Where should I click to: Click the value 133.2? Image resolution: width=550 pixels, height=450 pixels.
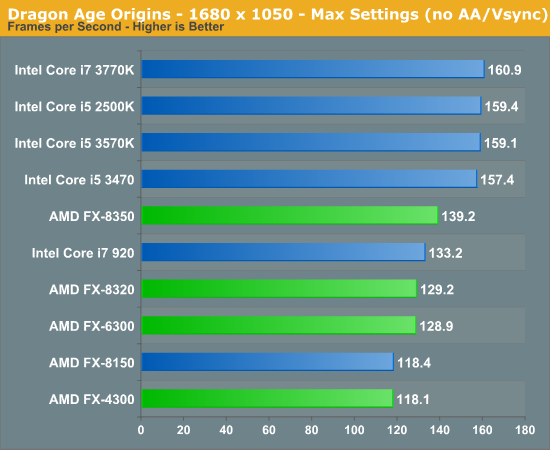[x=445, y=253]
